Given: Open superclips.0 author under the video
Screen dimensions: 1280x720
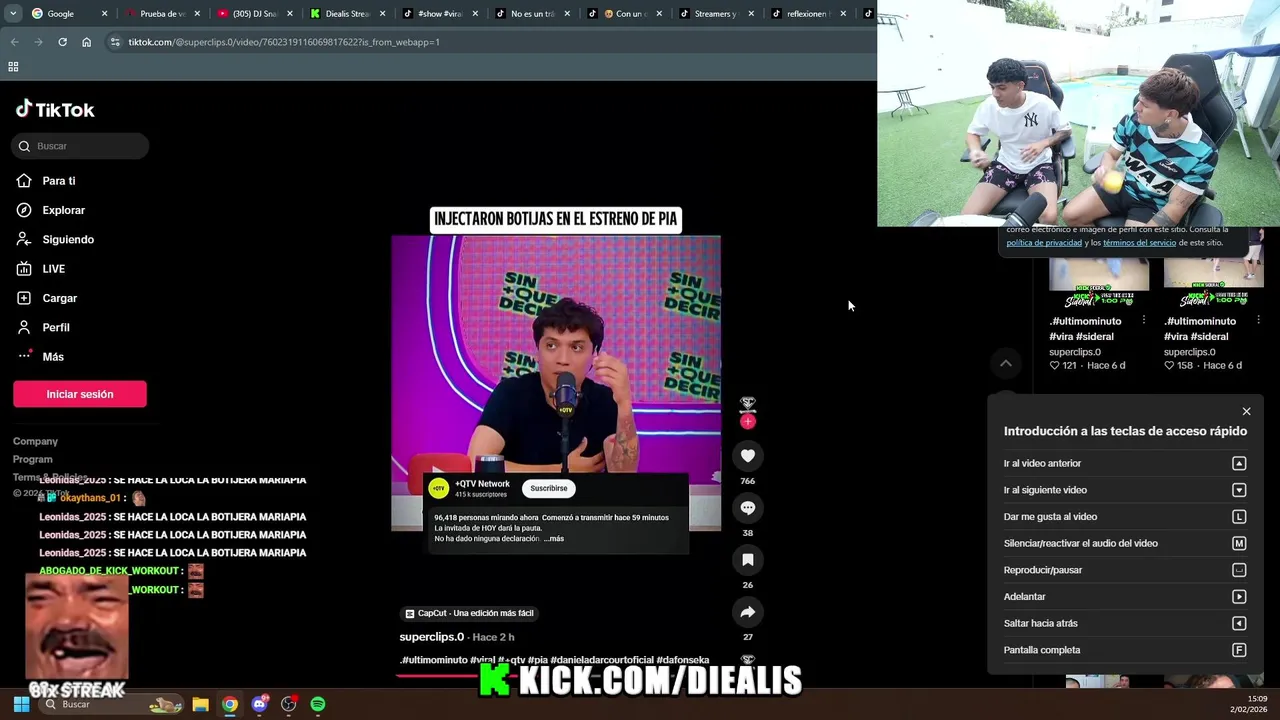Looking at the screenshot, I should 432,637.
